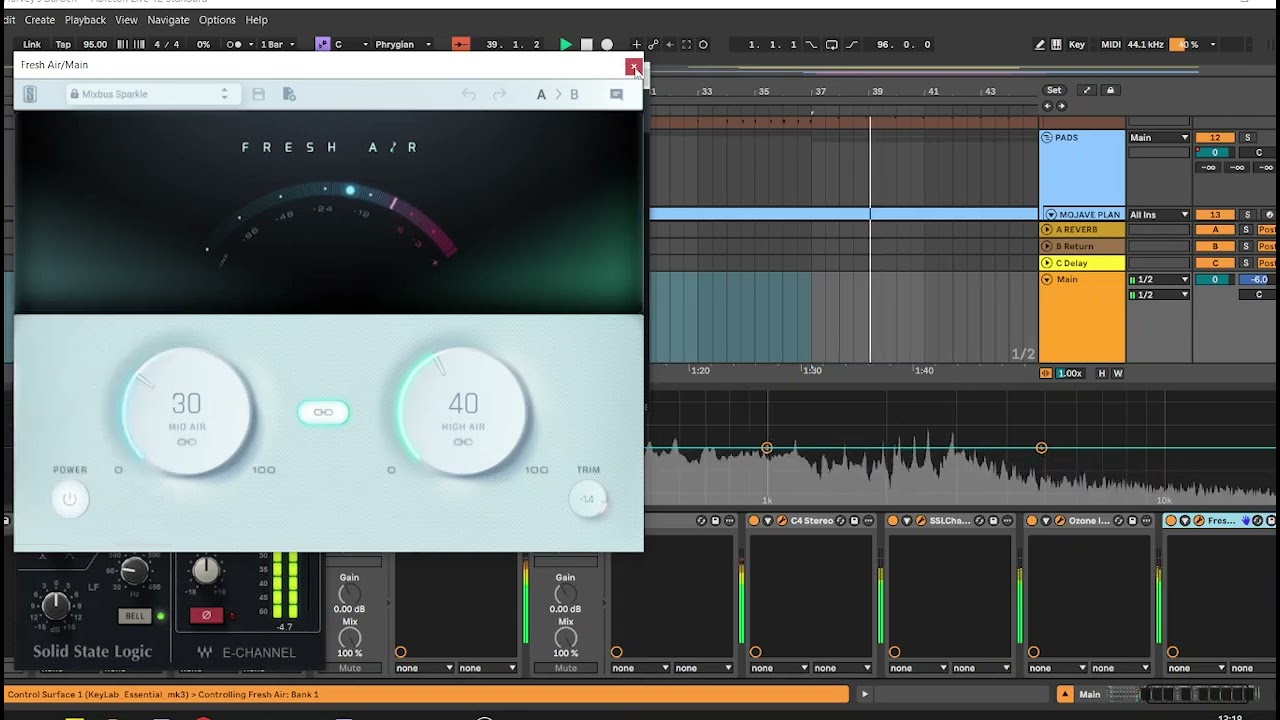Click the Slate Digital logo icon in Fresh Air
This screenshot has height=720, width=1280.
coord(30,94)
